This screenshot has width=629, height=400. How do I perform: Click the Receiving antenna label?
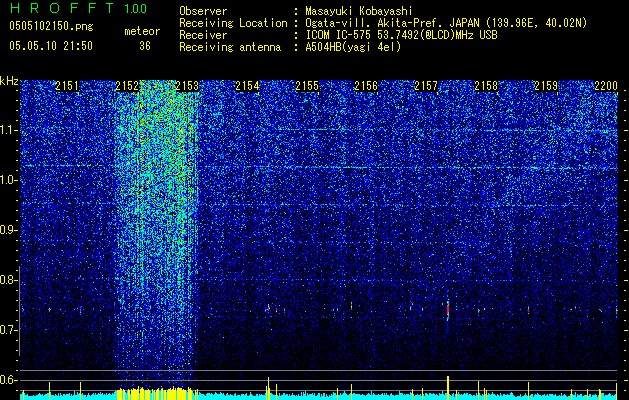coord(230,47)
